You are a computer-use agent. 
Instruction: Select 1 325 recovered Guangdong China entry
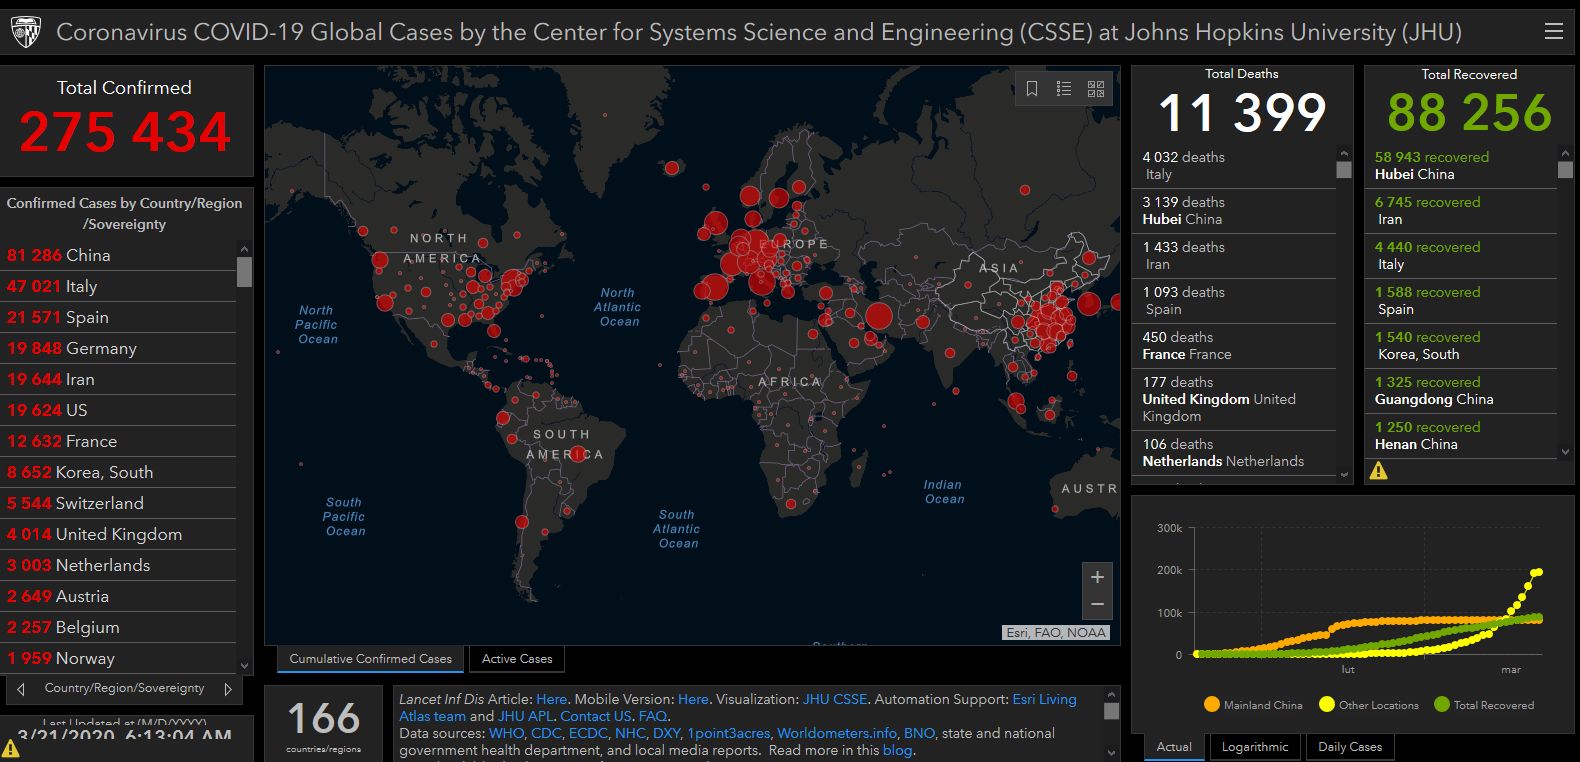(x=1462, y=391)
